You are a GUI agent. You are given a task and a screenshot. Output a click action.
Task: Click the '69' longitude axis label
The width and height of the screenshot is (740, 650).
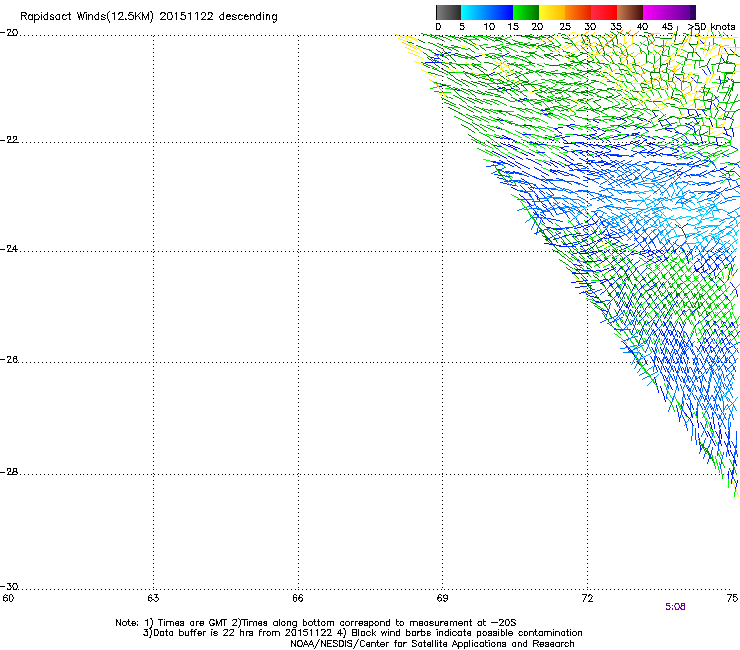[x=442, y=599]
